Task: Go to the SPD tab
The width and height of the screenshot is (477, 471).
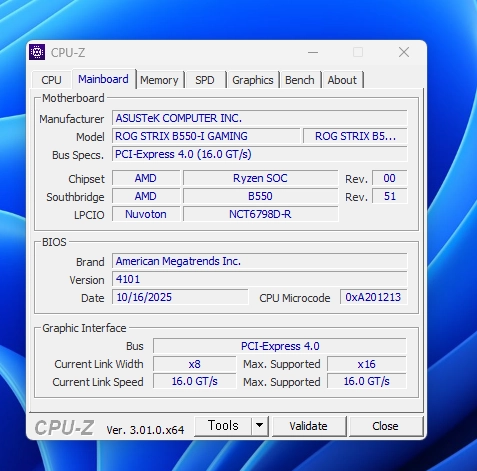Action: [x=205, y=80]
